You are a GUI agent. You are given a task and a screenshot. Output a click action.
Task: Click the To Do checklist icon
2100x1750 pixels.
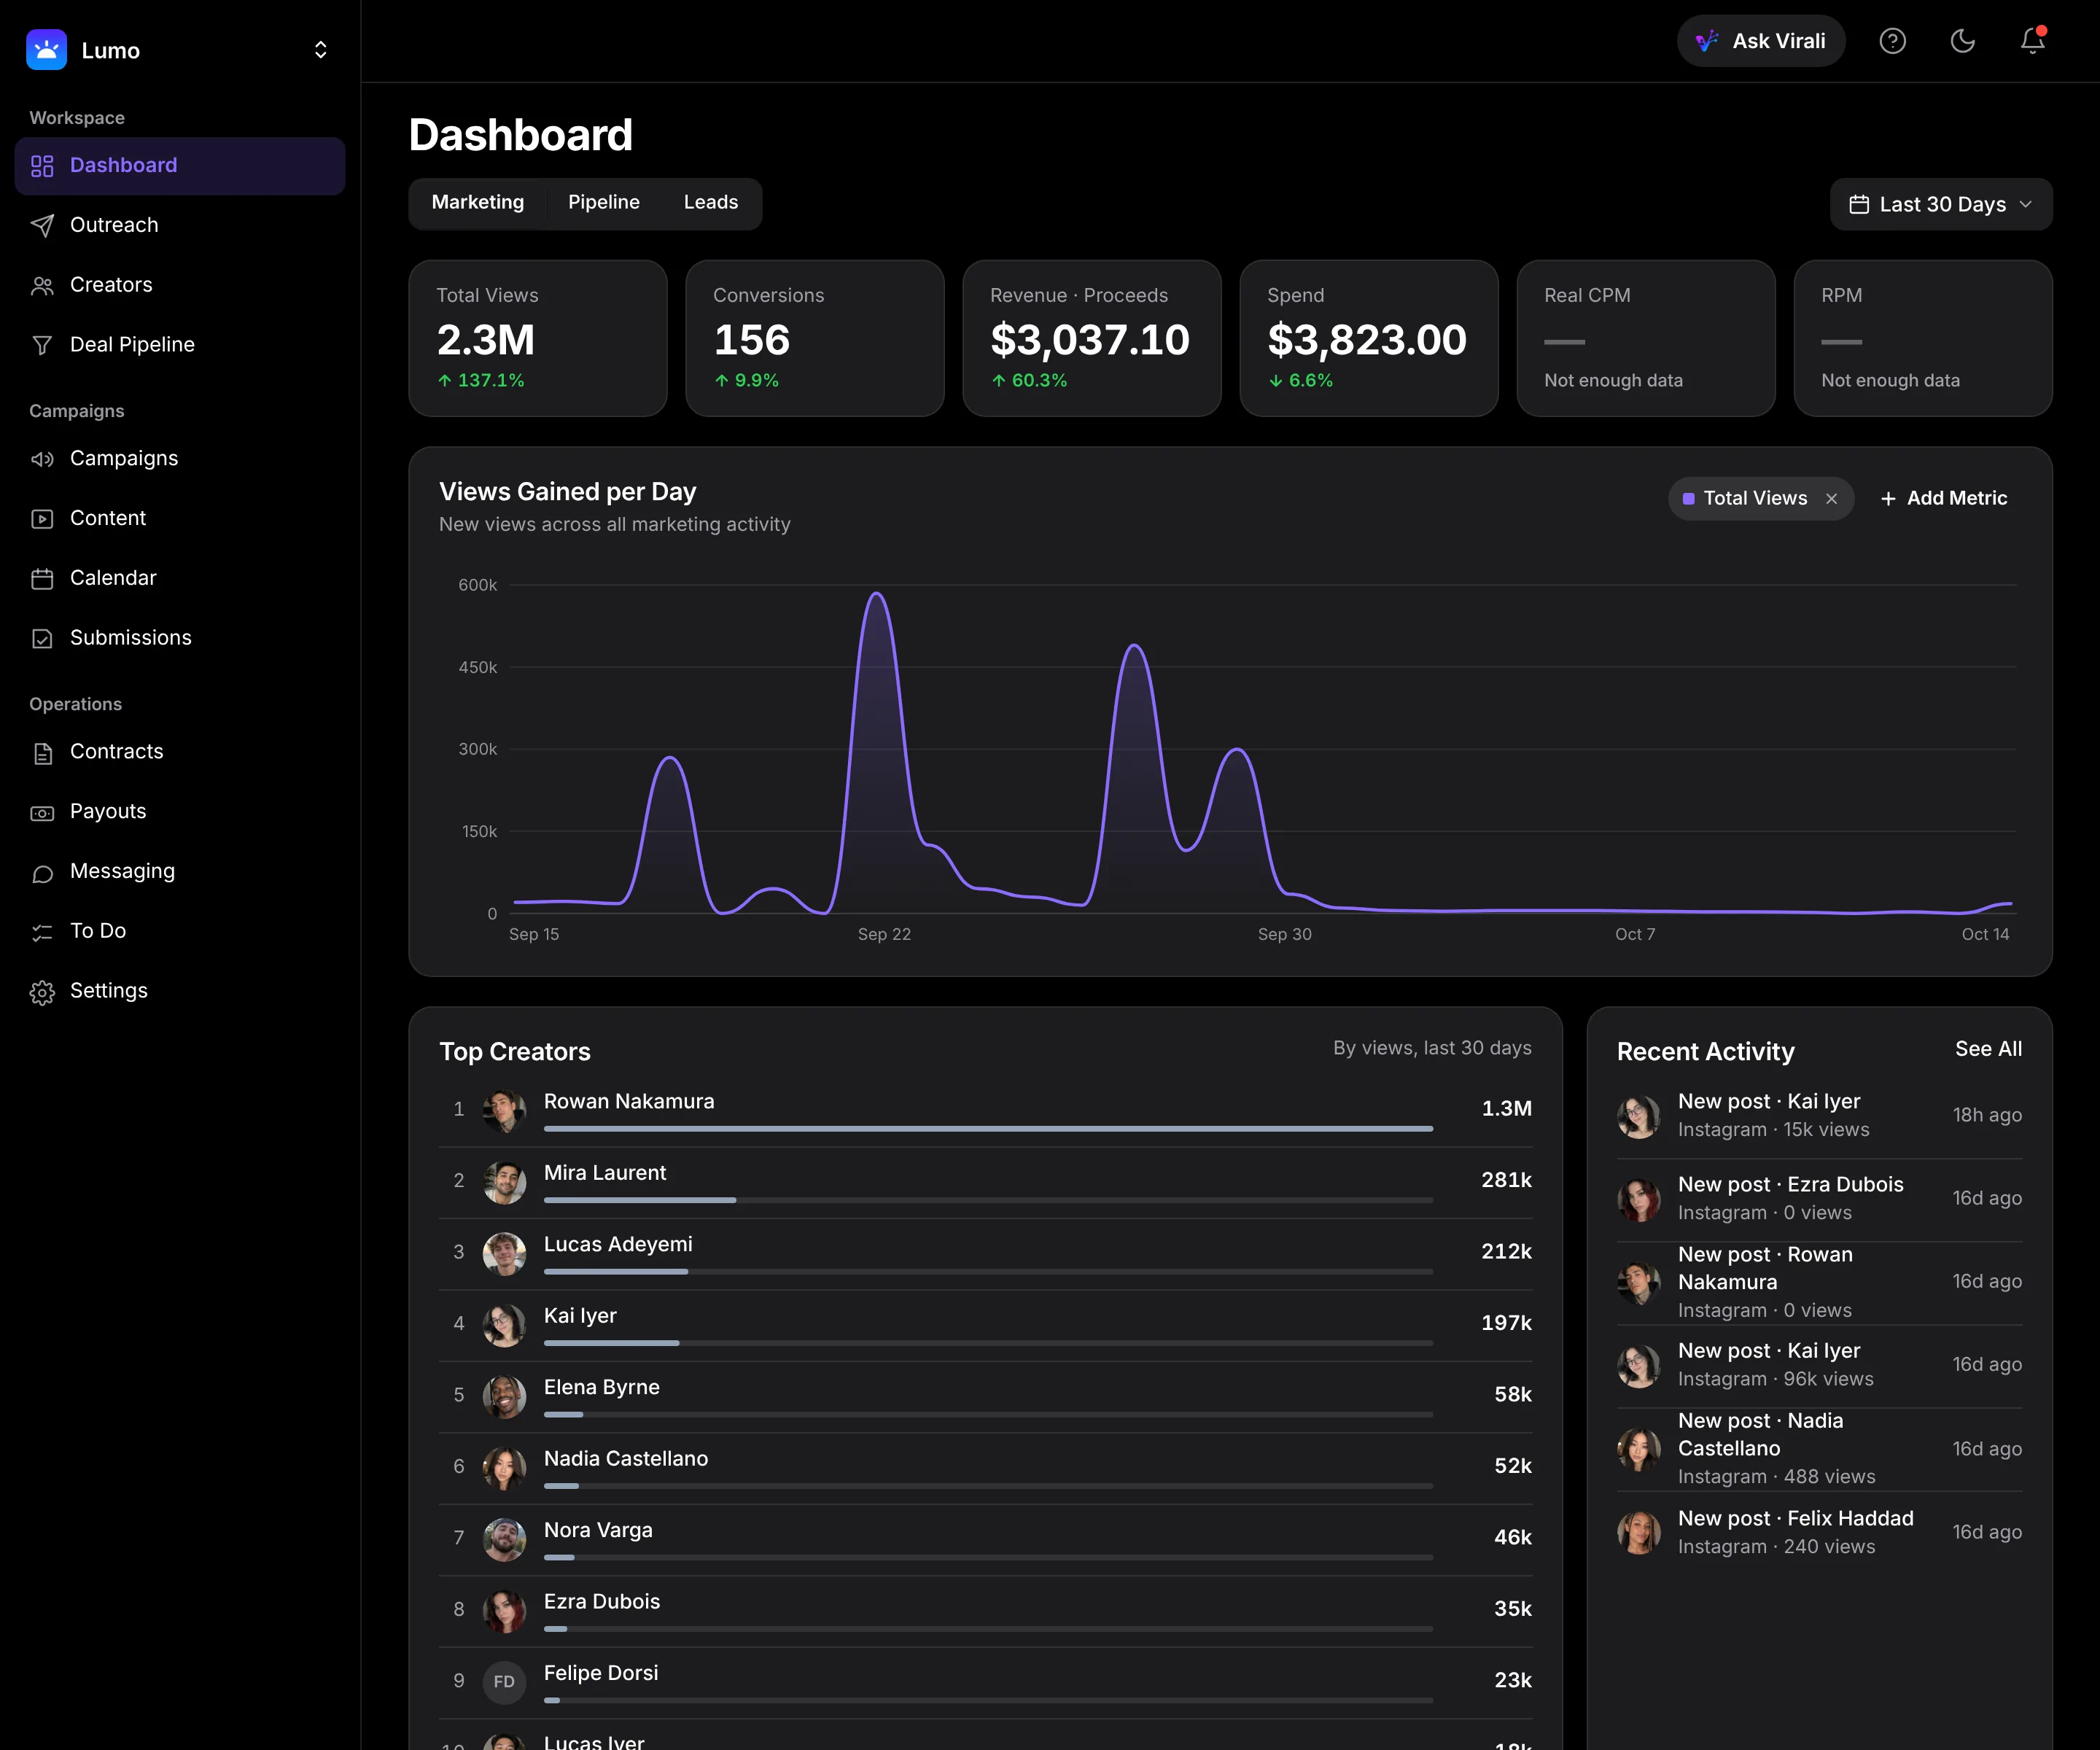coord(42,932)
